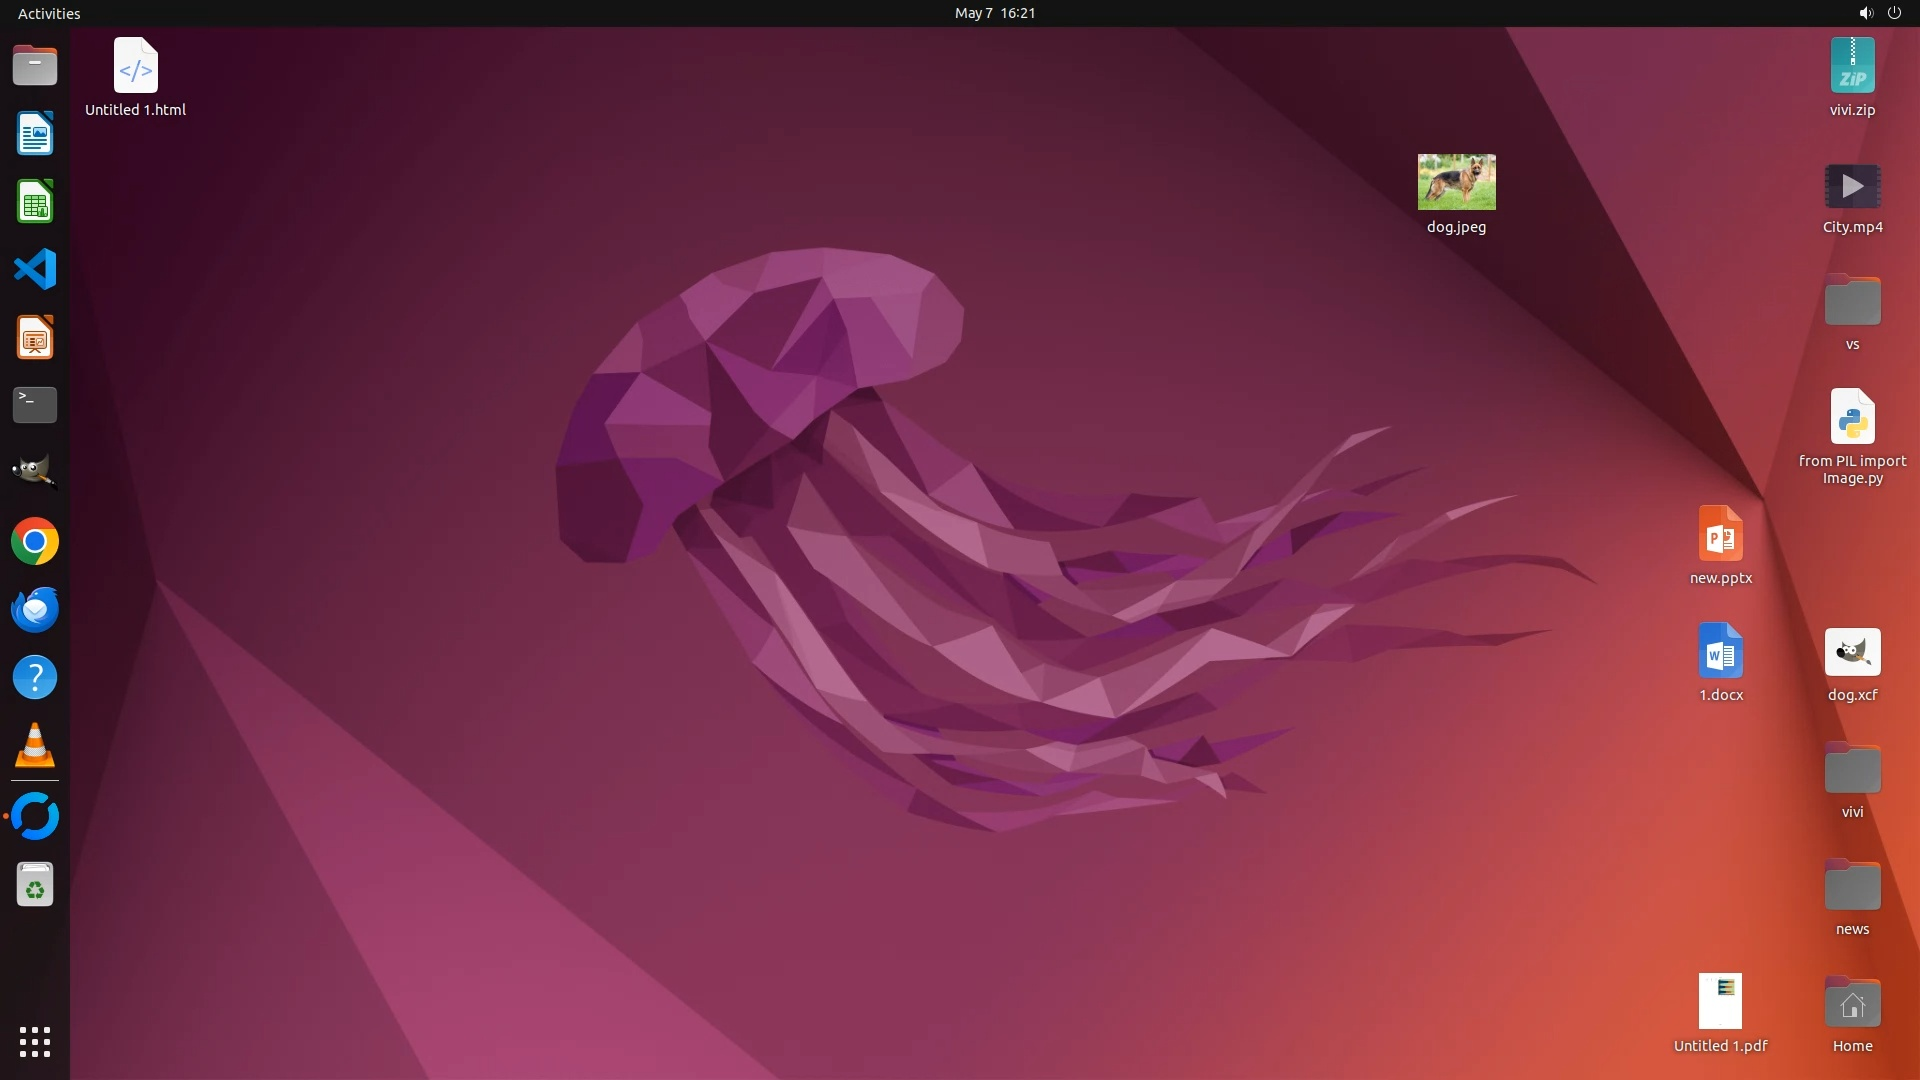Viewport: 1920px width, 1080px height.
Task: Open the Files manager in the dock
Action: click(x=35, y=66)
